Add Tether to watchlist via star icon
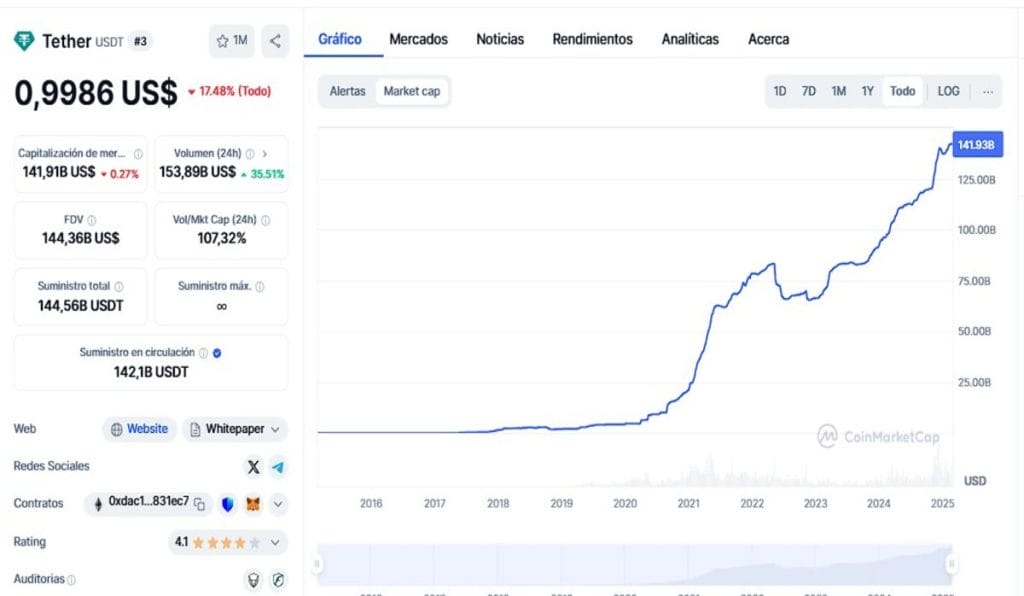The height and width of the screenshot is (596, 1024). click(x=231, y=41)
